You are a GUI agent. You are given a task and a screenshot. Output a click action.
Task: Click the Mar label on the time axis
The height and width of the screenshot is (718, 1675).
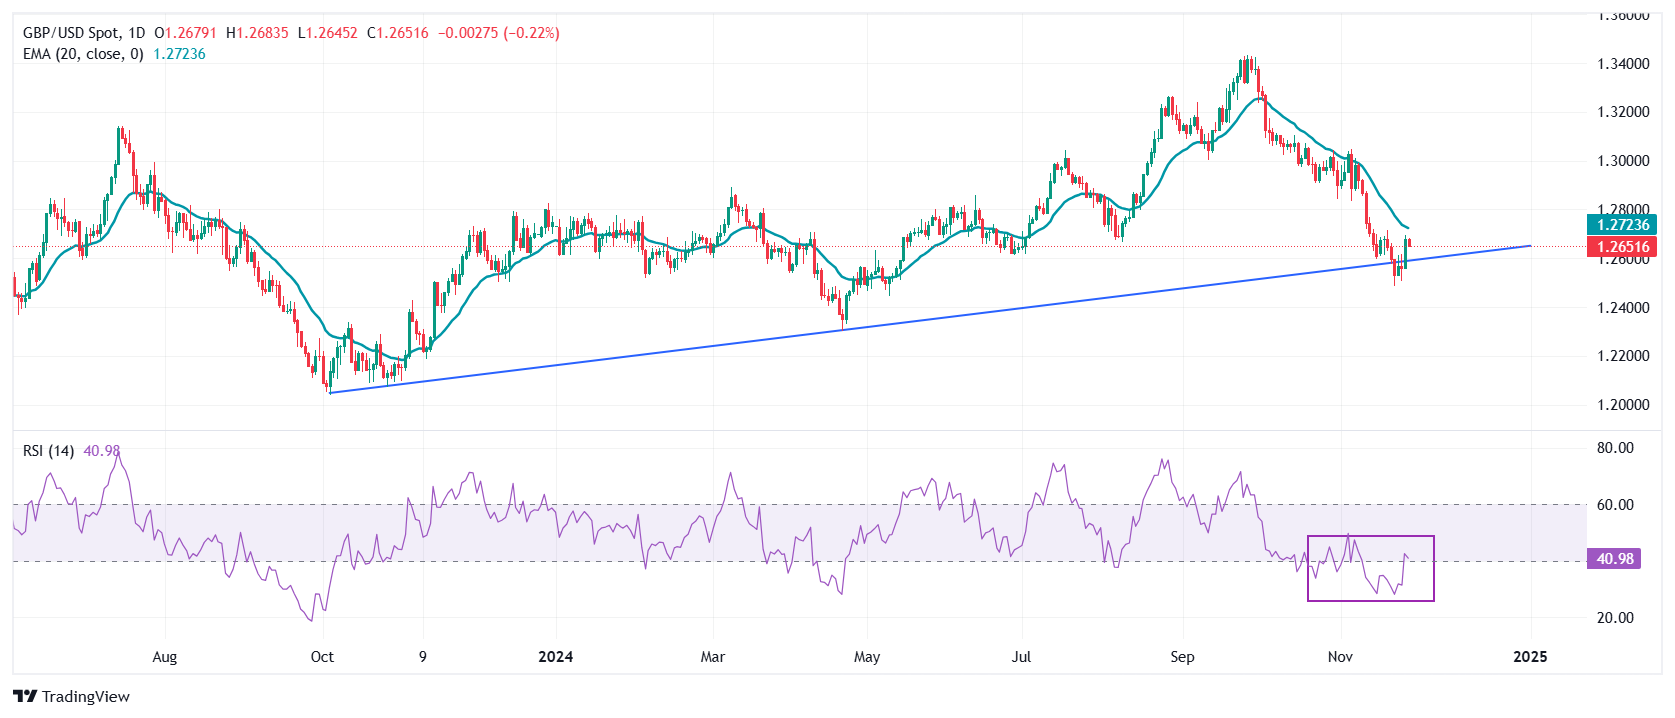pyautogui.click(x=713, y=657)
